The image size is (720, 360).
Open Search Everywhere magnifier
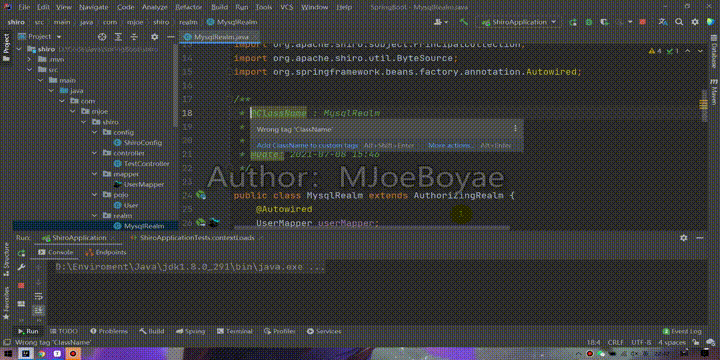coord(679,22)
